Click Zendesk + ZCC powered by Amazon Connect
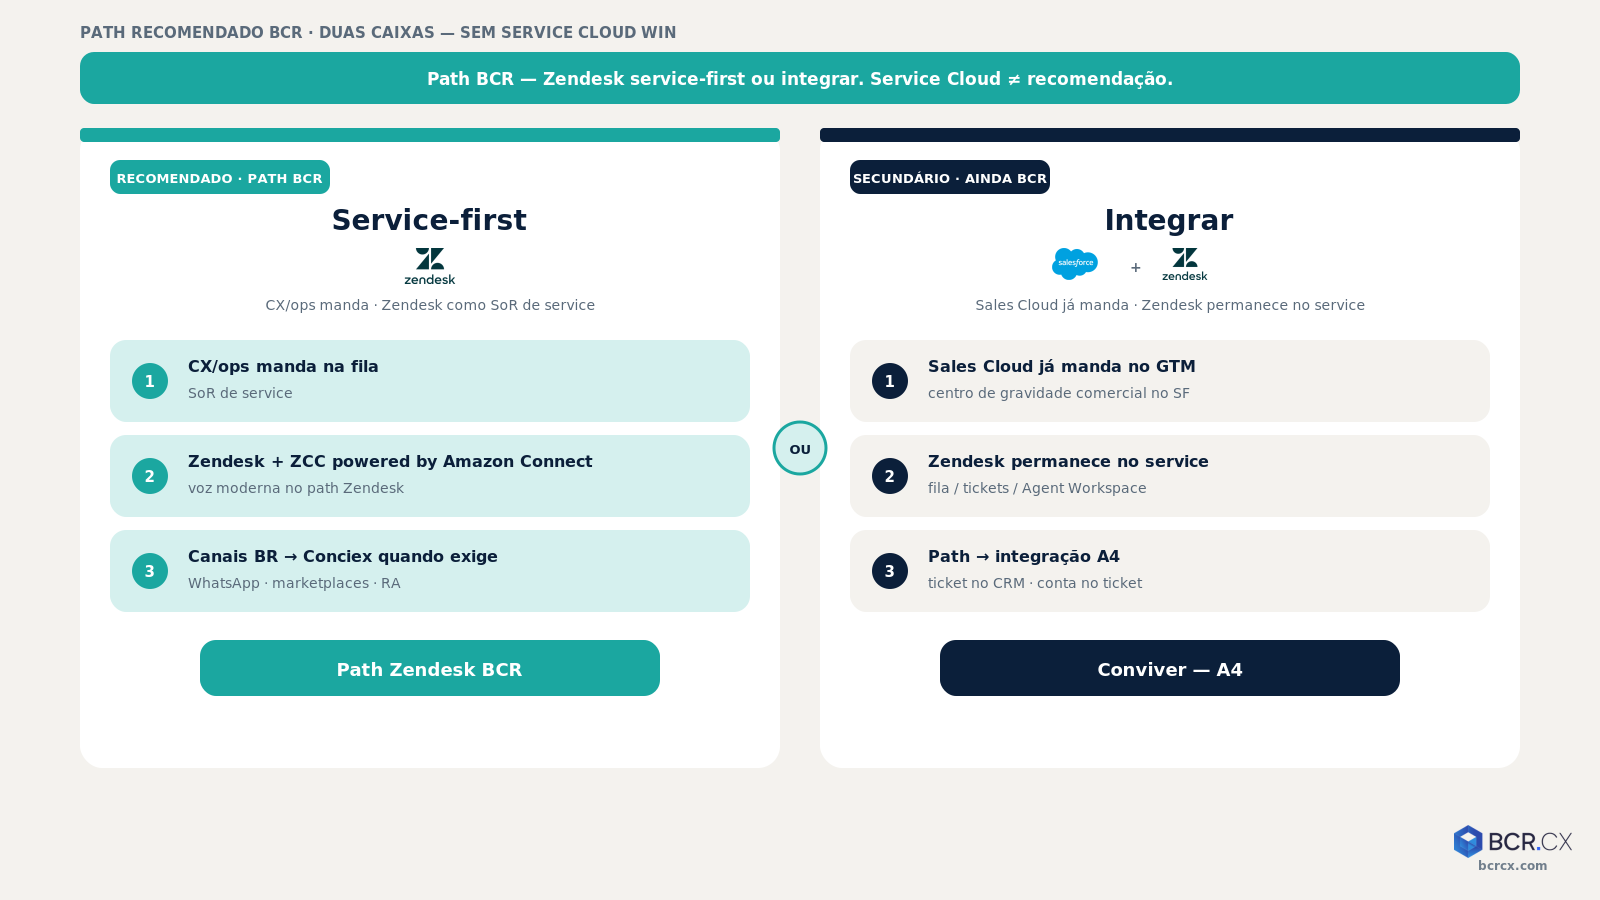The height and width of the screenshot is (900, 1600). pyautogui.click(x=390, y=462)
